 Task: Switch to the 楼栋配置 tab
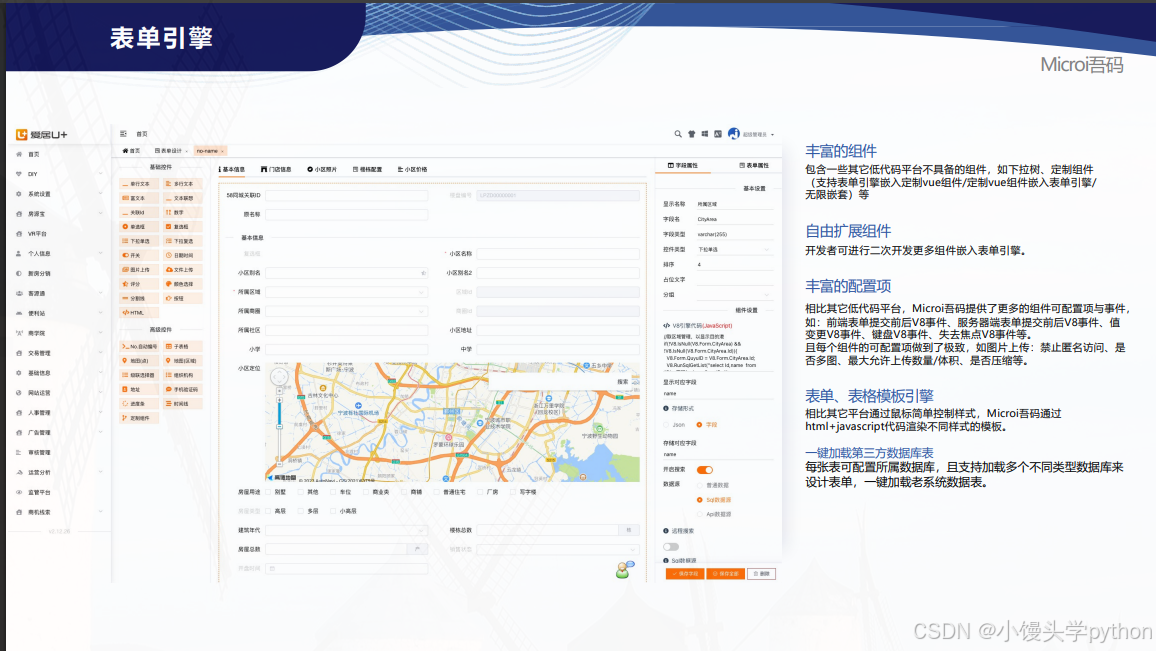click(x=367, y=170)
